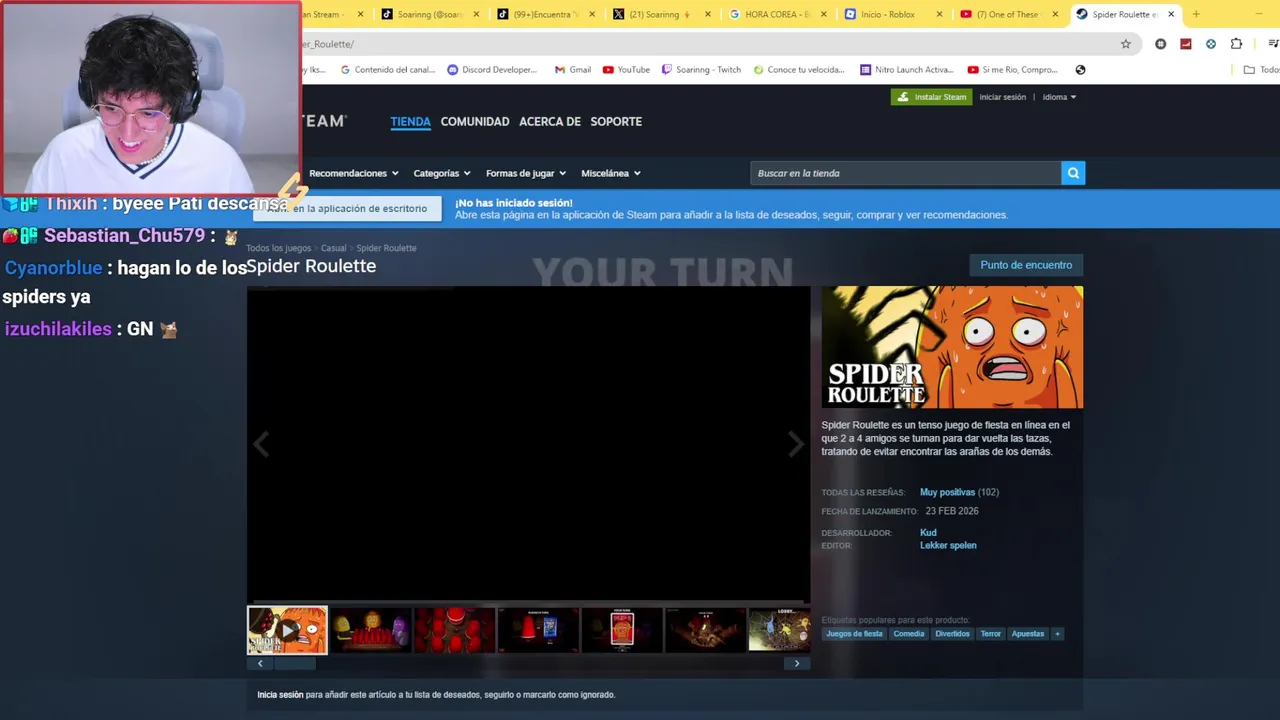Select the Apuestas tag
The width and height of the screenshot is (1280, 720).
coord(1027,633)
